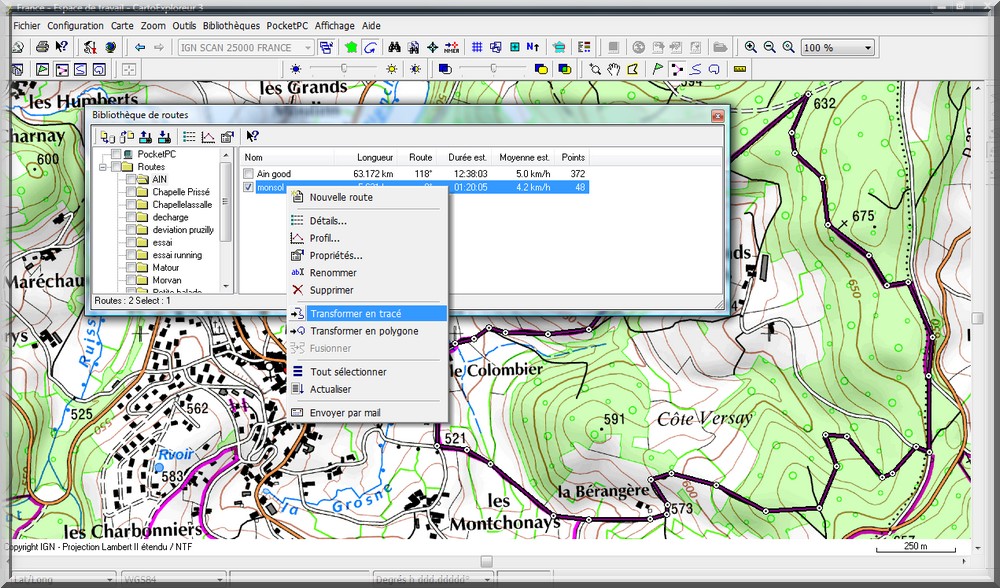Open the Fichier menu
The width and height of the screenshot is (1000, 588).
click(27, 26)
